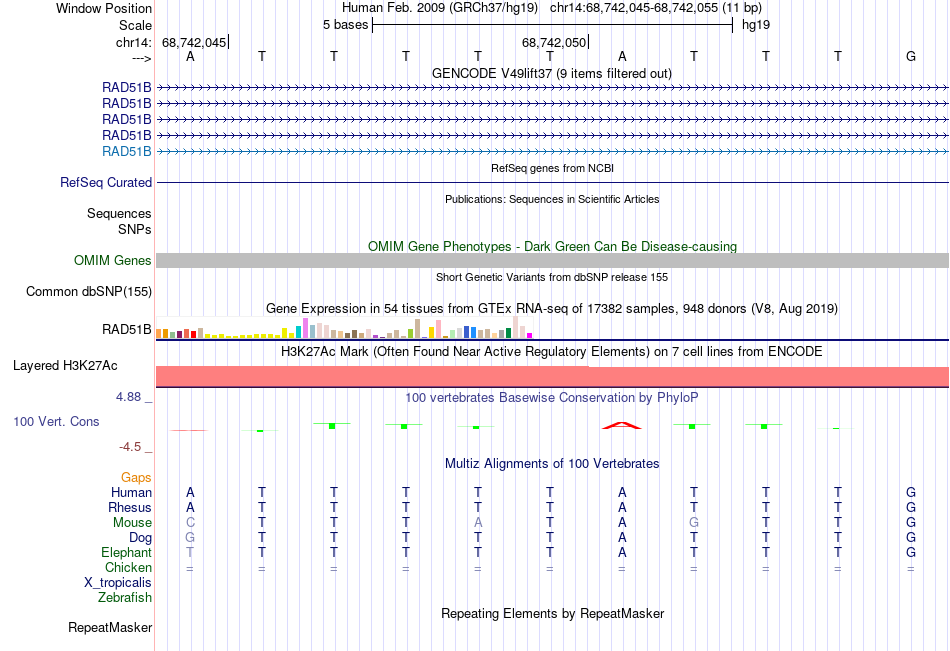The width and height of the screenshot is (950, 651).
Task: Click the gray OMIM Genes bar
Action: [x=552, y=261]
